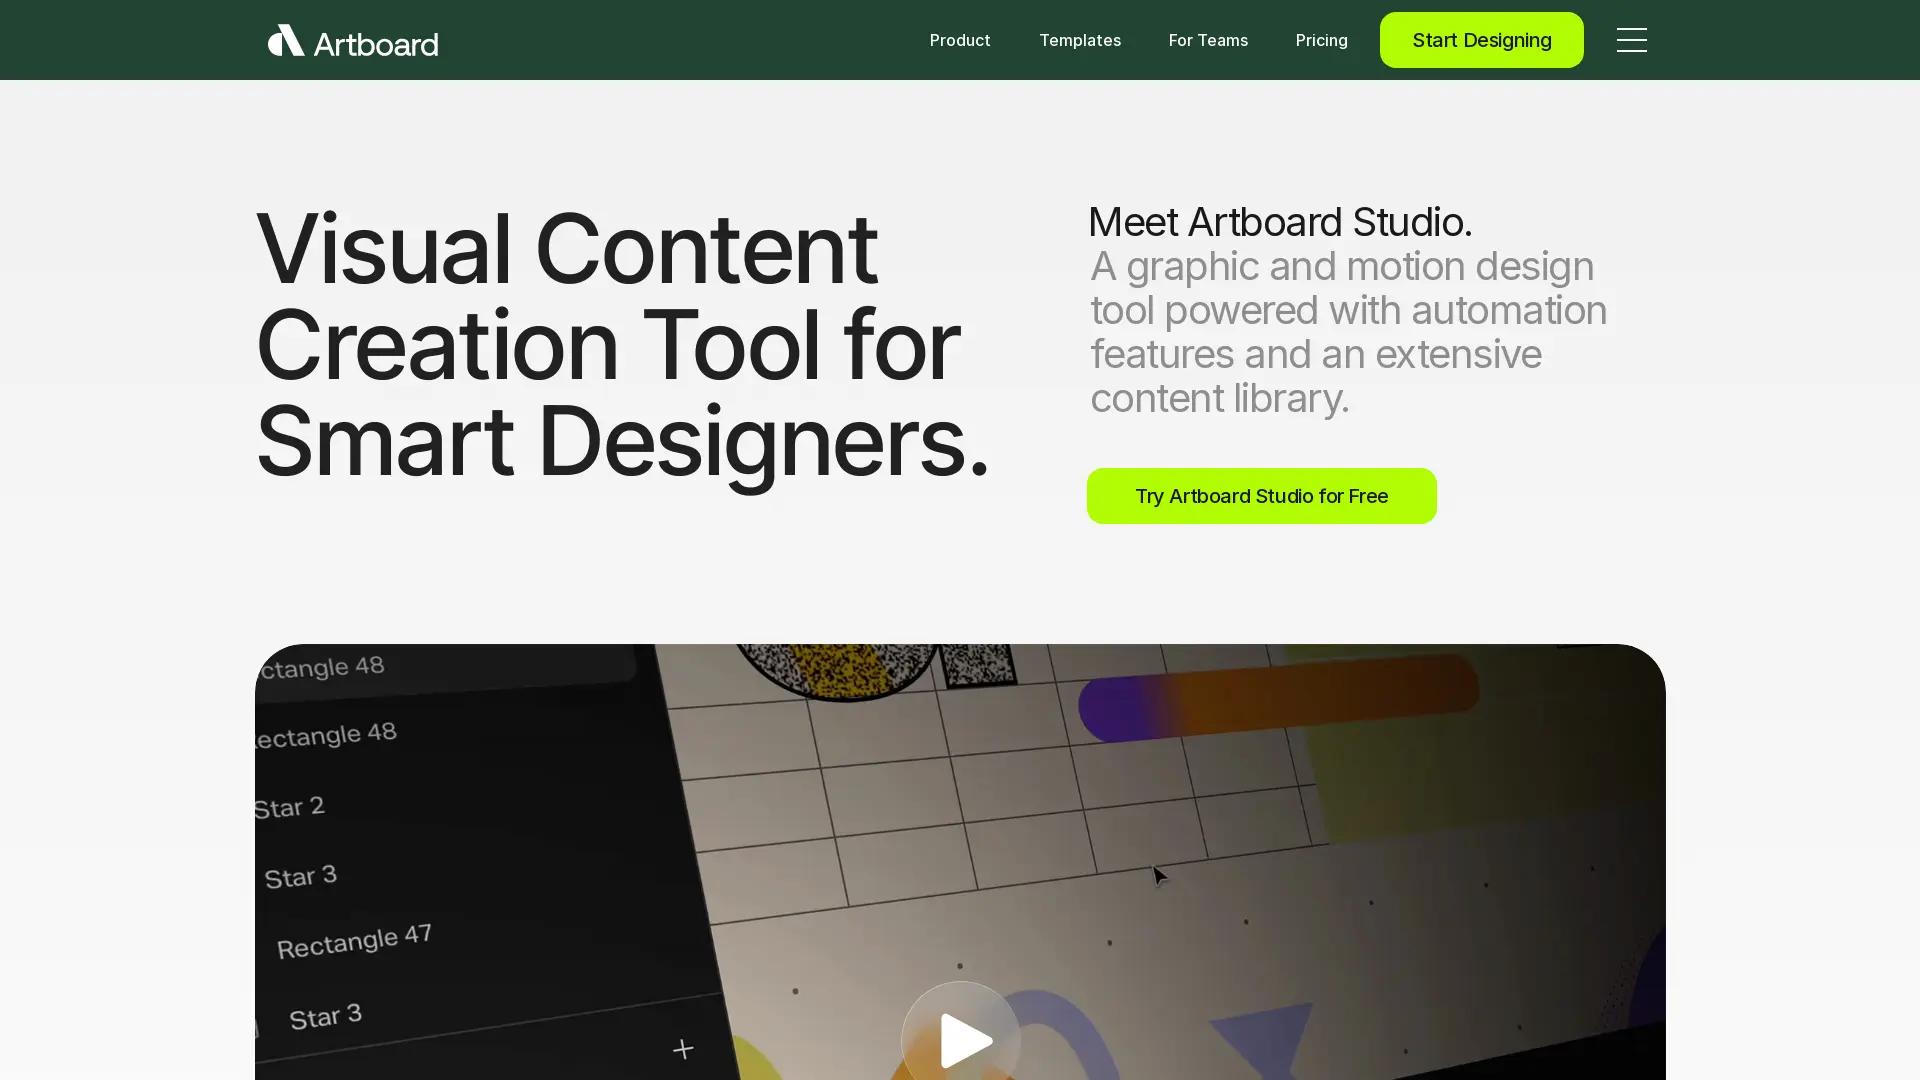
Task: Click the Artboard logo icon
Action: [284, 40]
